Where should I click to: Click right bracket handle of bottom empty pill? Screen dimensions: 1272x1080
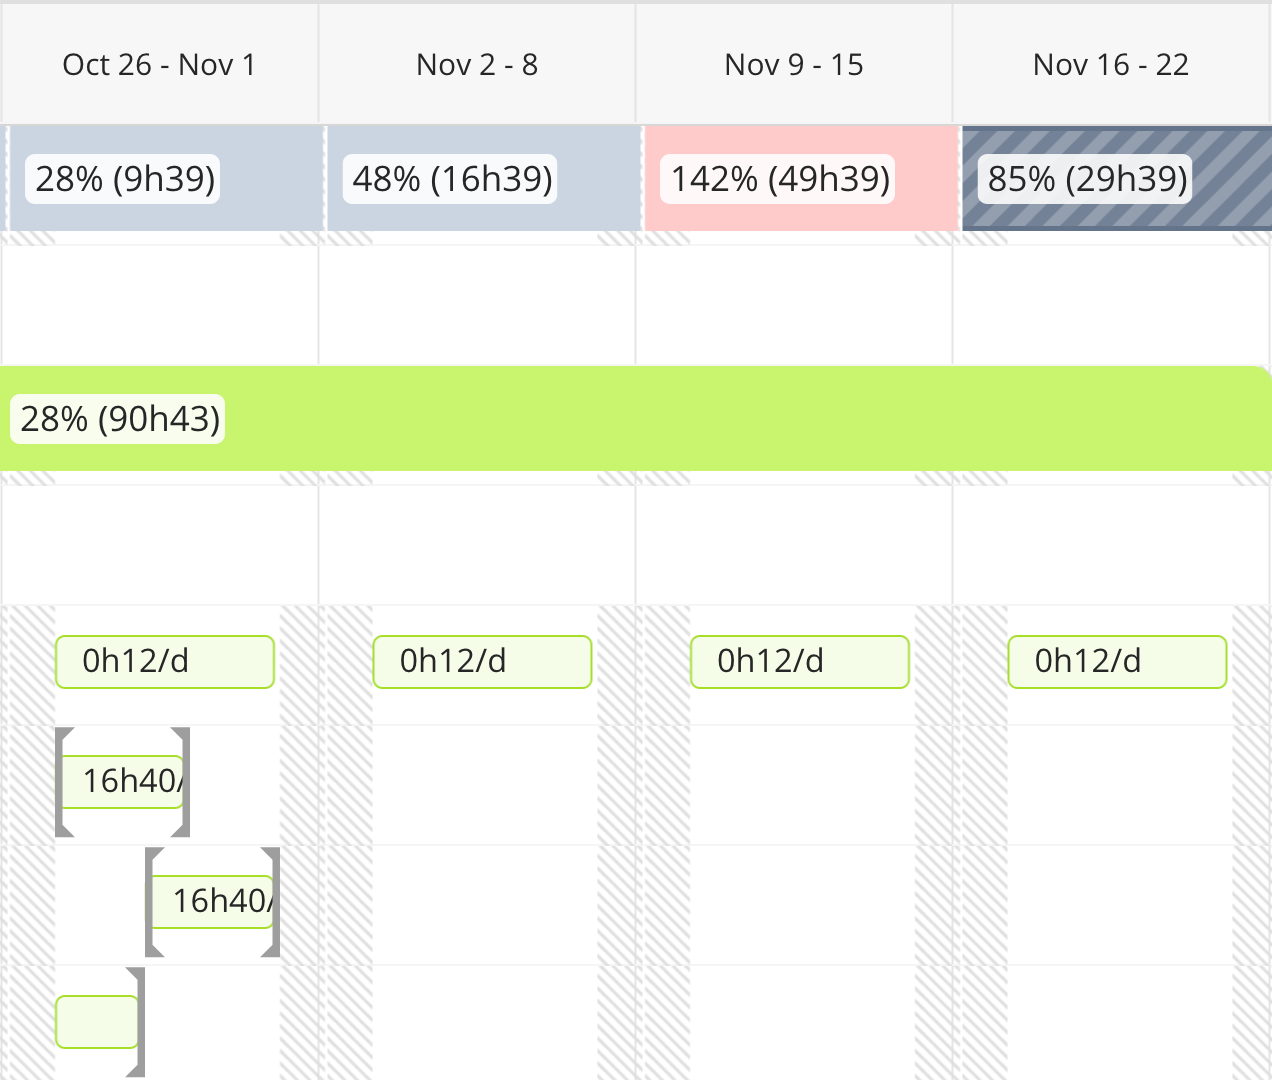pos(138,1022)
